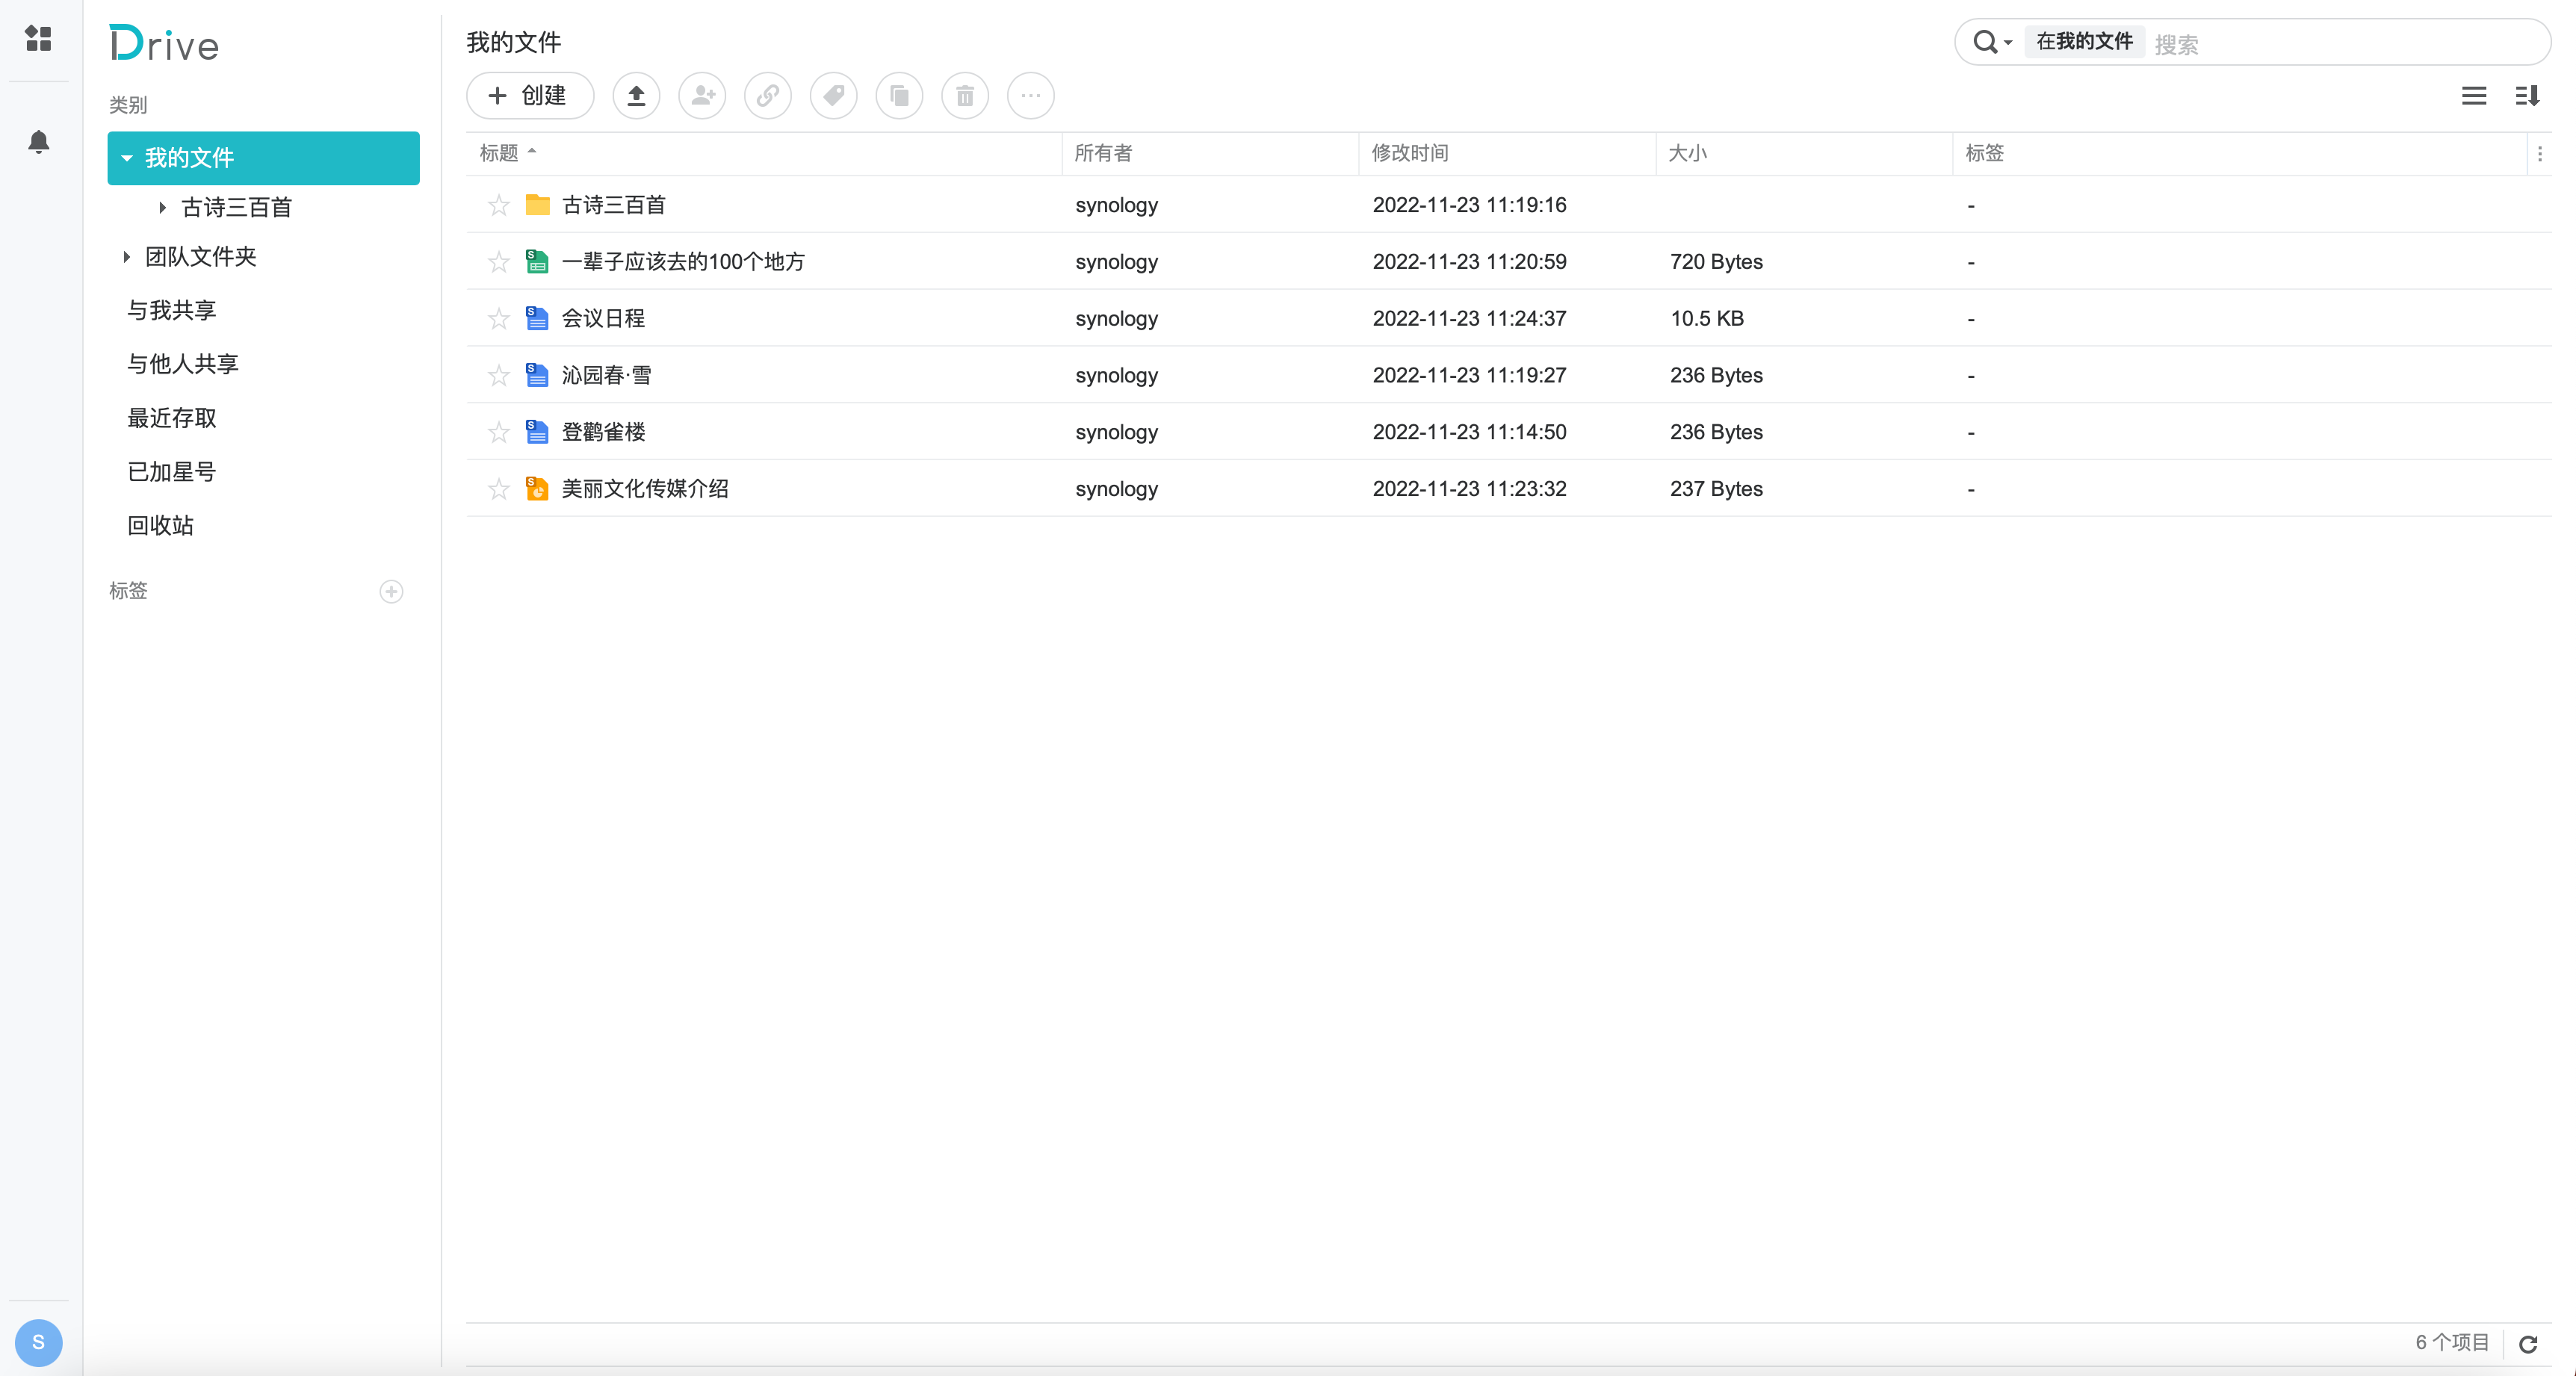
Task: Open the 回收站 category
Action: (160, 525)
